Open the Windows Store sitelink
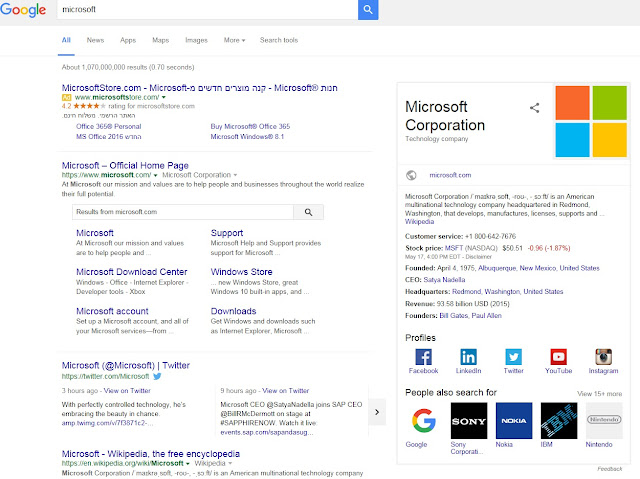This screenshot has height=479, width=640. 241,272
